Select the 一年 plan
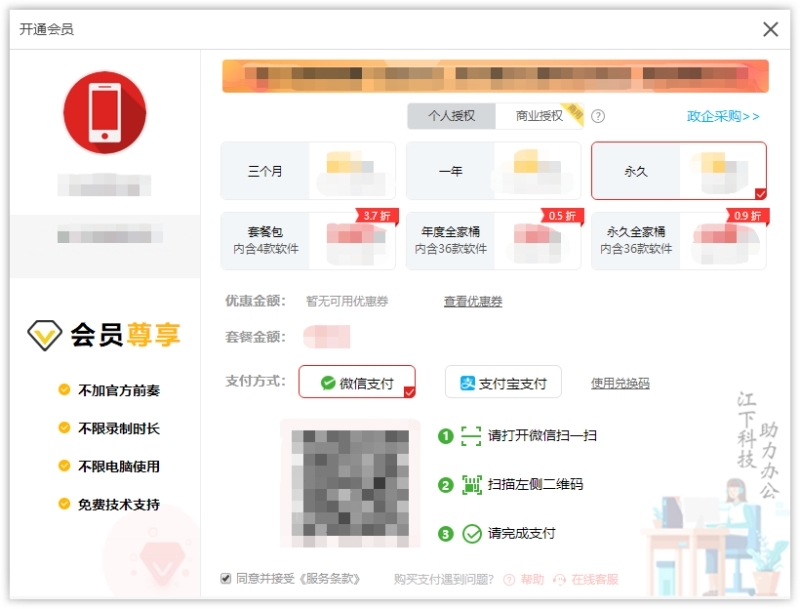The height and width of the screenshot is (609, 800). coord(493,170)
